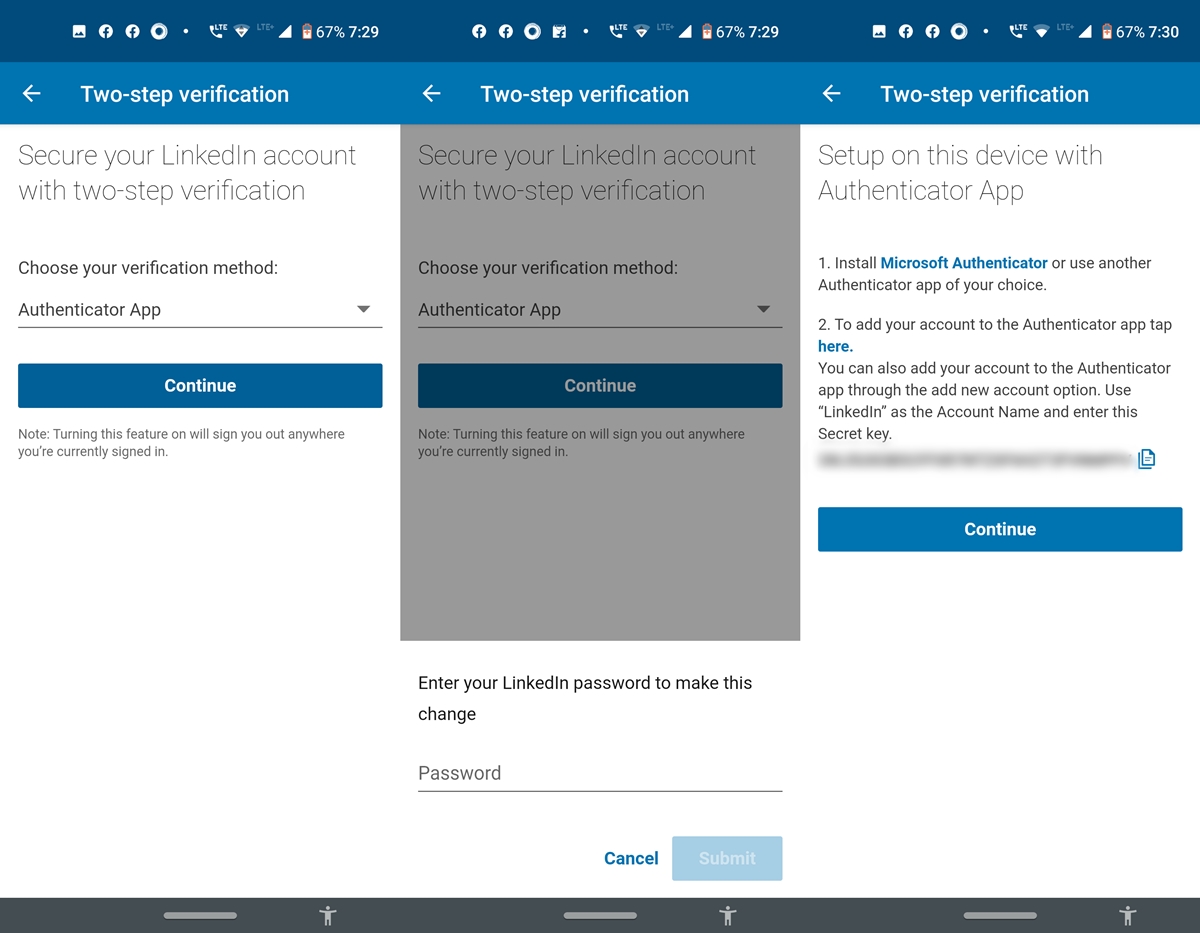Image resolution: width=1200 pixels, height=933 pixels.
Task: Click 'Two-step verification' title on middle screen
Action: (585, 94)
